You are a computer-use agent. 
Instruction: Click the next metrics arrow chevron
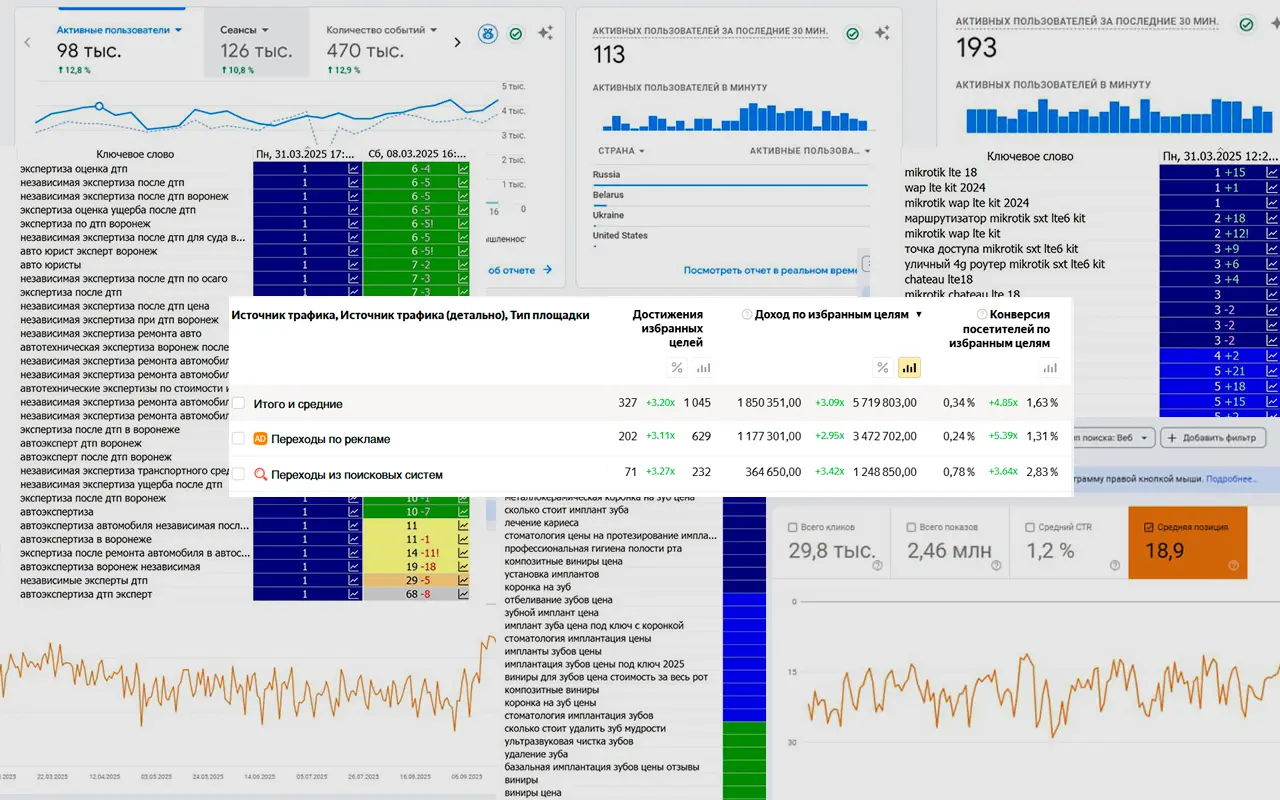457,42
